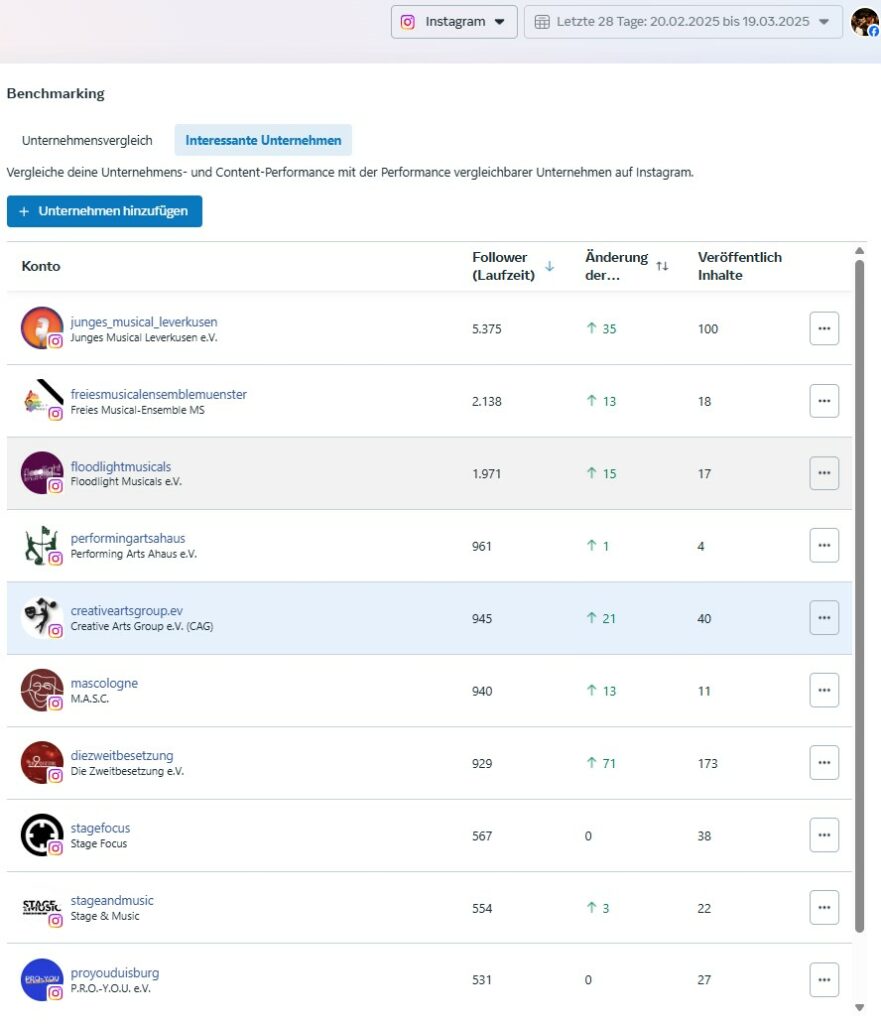Click three-dot menu for performingartsahaus
This screenshot has height=1024, width=881.
(x=824, y=546)
